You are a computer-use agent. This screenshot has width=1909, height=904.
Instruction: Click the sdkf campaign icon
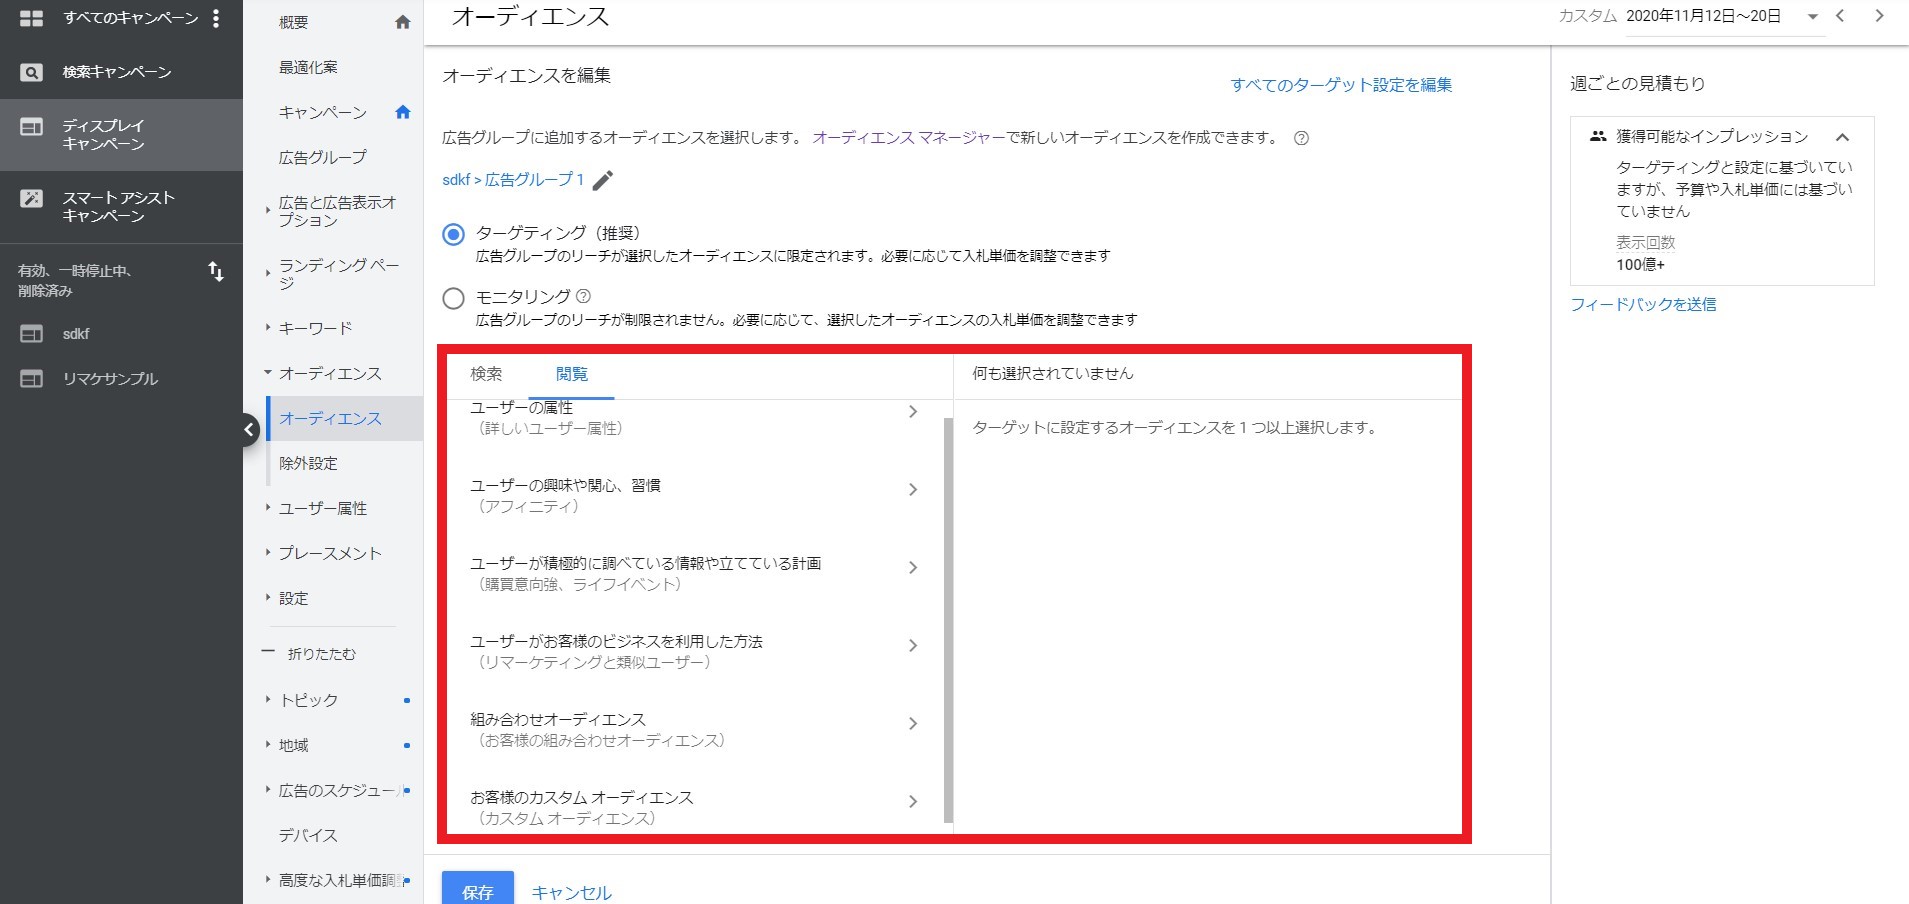[31, 334]
